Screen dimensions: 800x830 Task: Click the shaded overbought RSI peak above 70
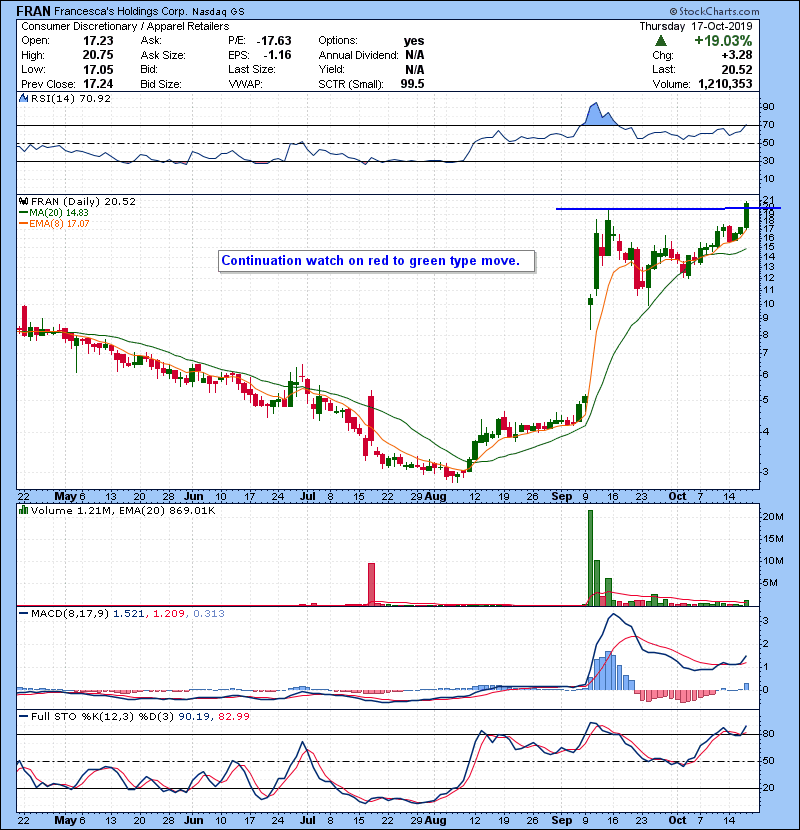point(598,114)
